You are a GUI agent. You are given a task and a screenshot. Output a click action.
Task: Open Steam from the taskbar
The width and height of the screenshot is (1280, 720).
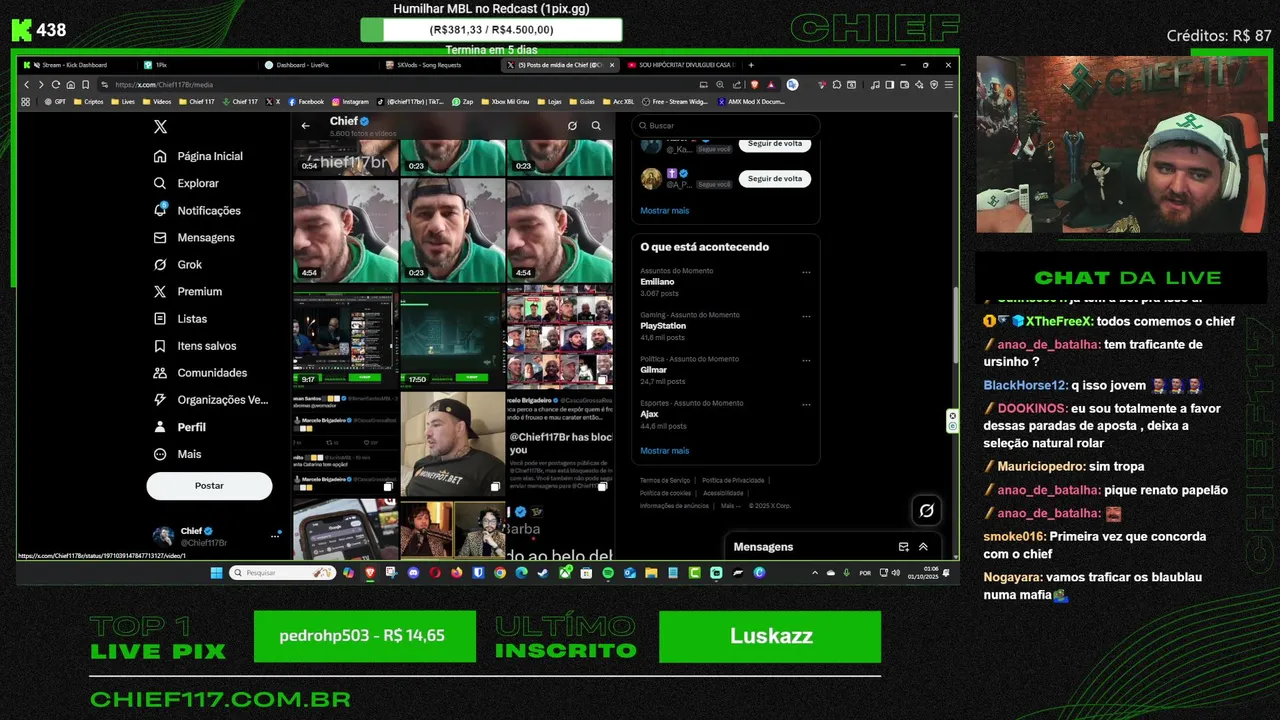(543, 573)
